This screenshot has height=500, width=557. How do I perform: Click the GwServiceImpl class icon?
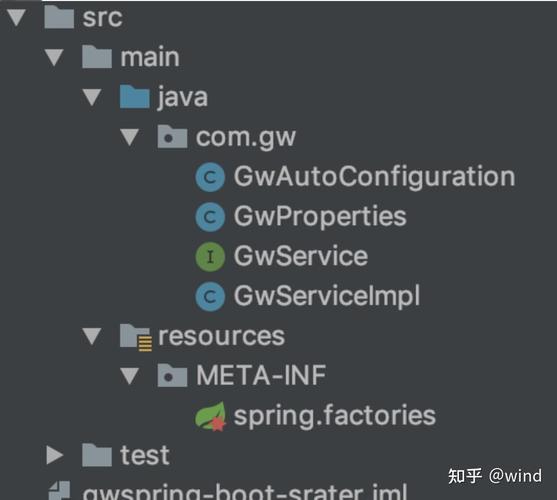click(210, 297)
